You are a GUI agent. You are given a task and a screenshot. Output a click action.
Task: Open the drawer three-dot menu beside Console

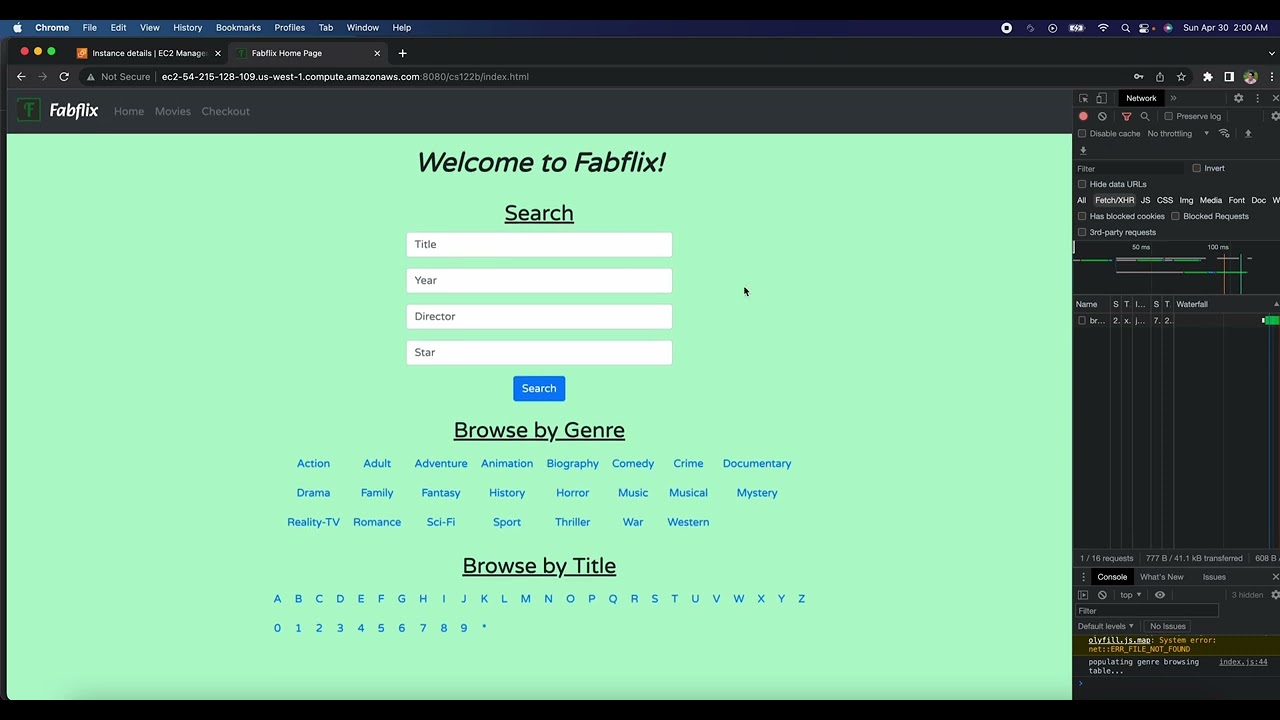pyautogui.click(x=1083, y=577)
